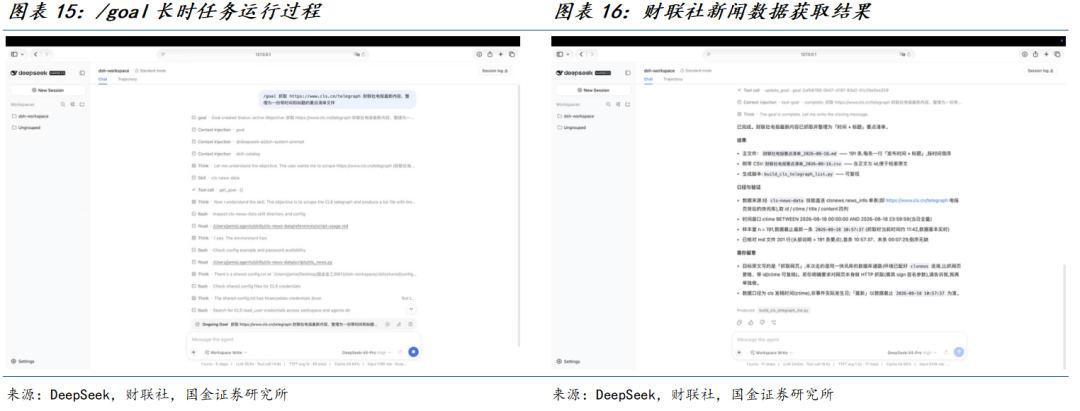Thumbs down the response in 图表 16 window

[x=762, y=322]
